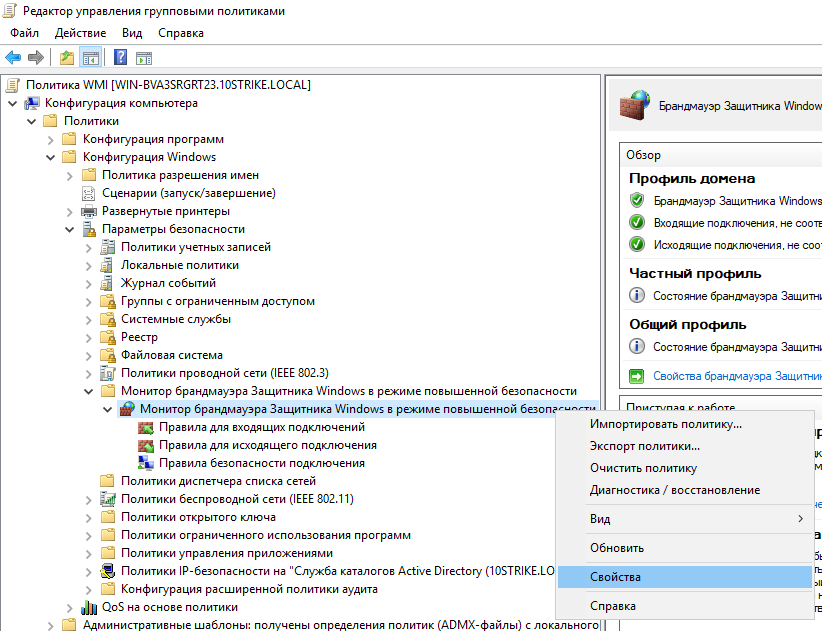Toggle the Show/Hide action pane icon
822x631 pixels.
pyautogui.click(x=144, y=58)
